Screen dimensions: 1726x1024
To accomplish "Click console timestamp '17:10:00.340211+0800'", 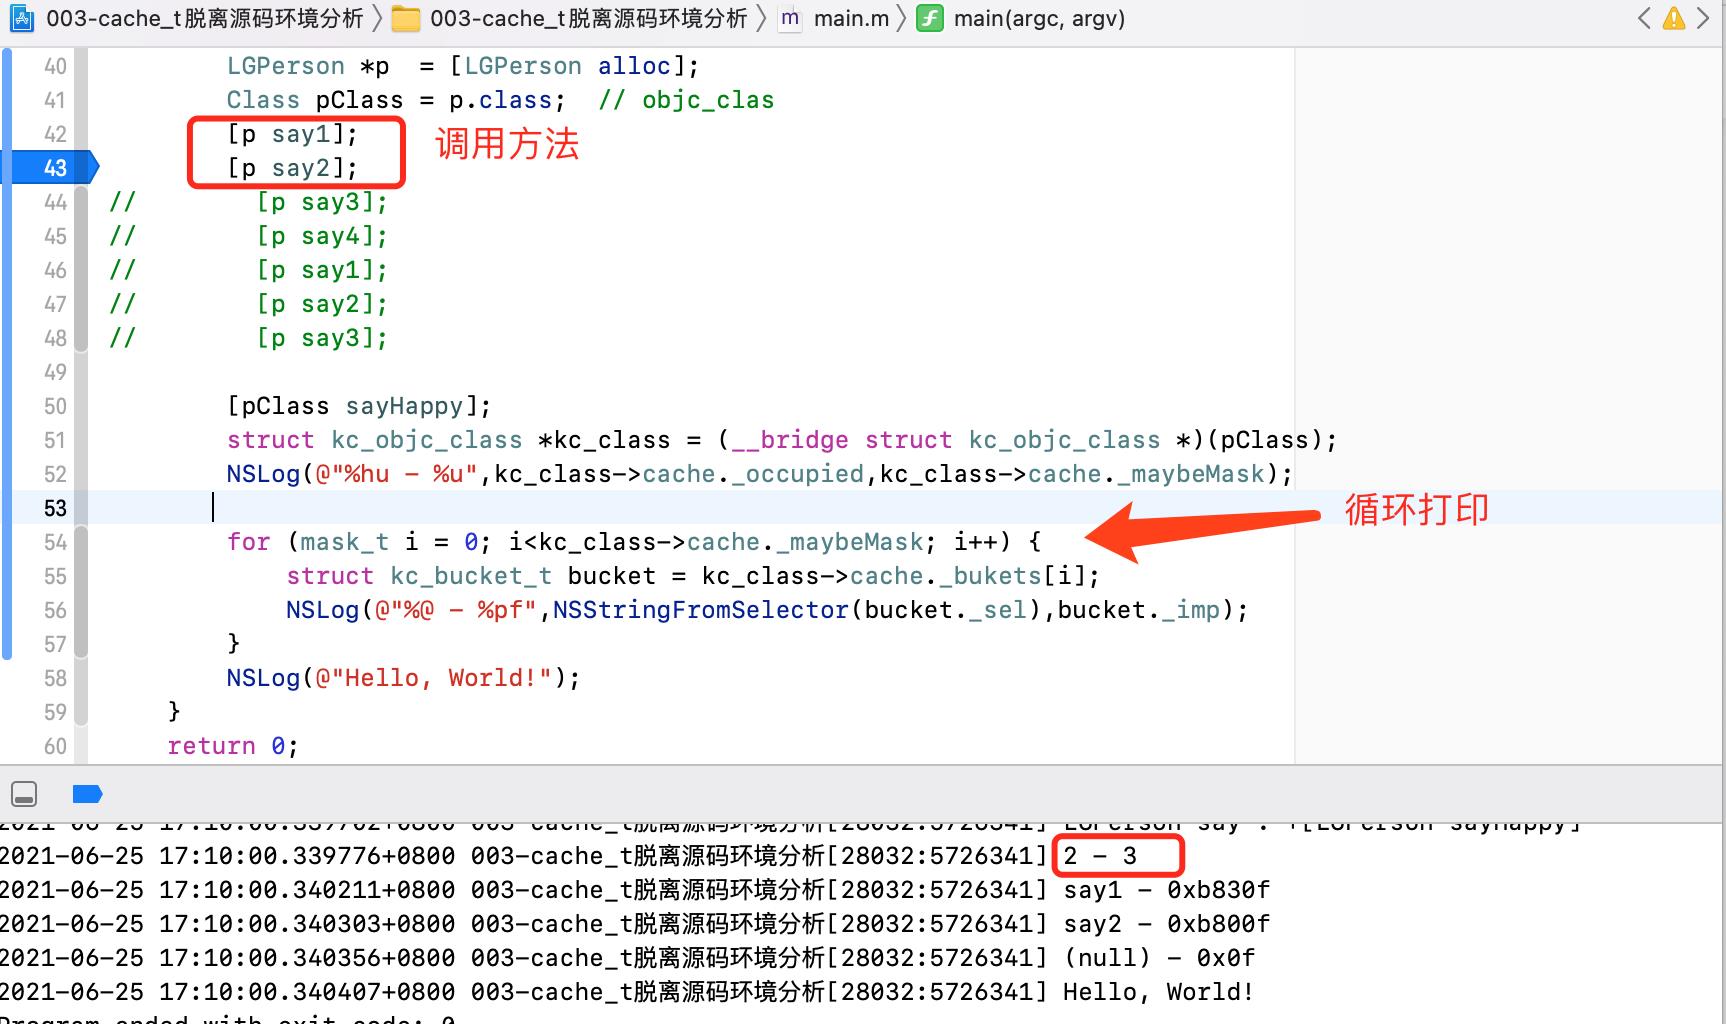I will [307, 890].
